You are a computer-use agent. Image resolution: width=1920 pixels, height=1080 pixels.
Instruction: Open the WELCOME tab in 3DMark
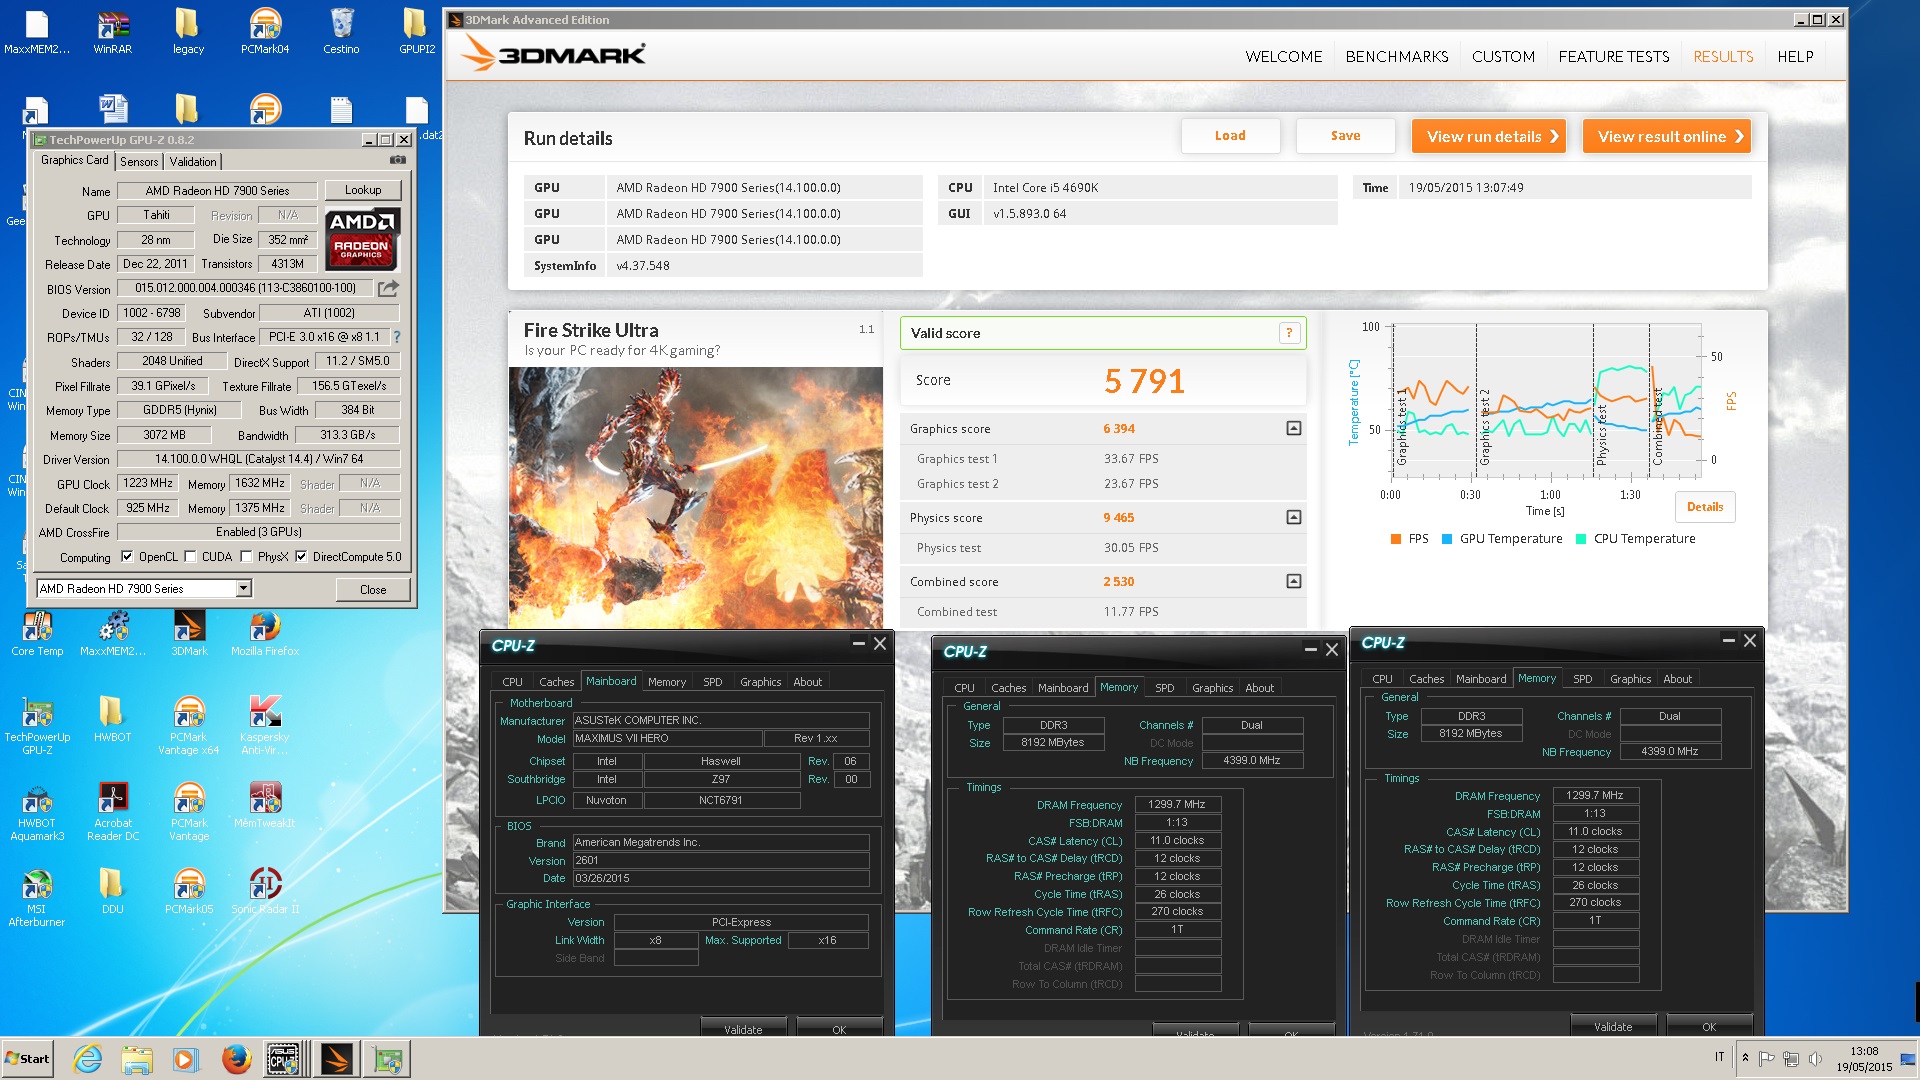click(x=1283, y=57)
